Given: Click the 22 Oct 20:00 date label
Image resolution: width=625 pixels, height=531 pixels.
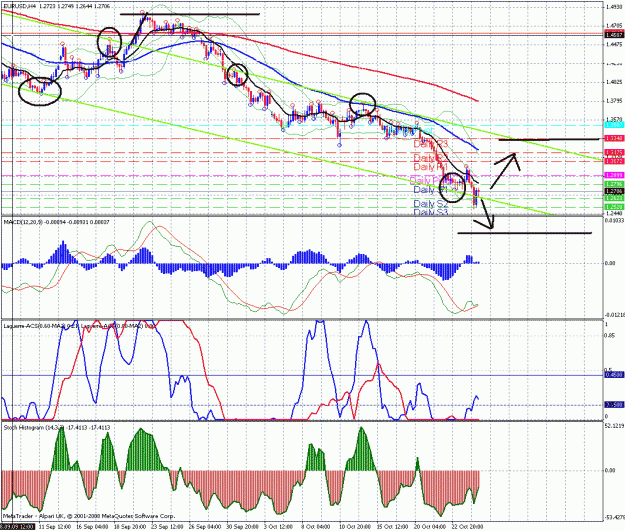Looking at the screenshot, I should 468,527.
